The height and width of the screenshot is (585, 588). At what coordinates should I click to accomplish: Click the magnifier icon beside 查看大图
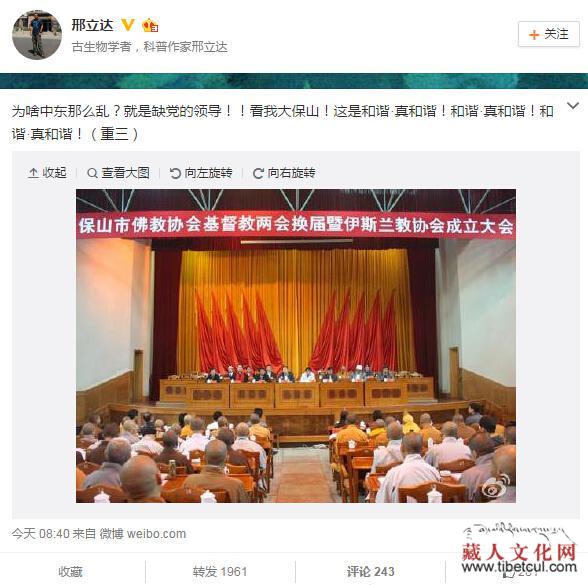pyautogui.click(x=92, y=173)
